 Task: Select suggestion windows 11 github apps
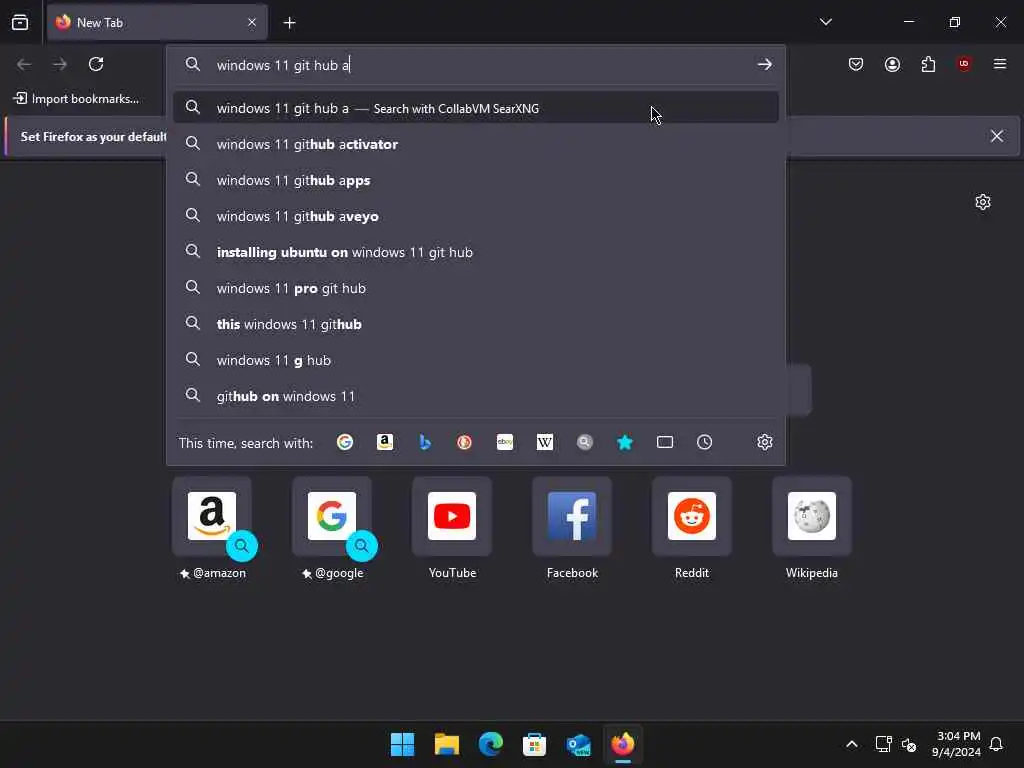[x=476, y=180]
